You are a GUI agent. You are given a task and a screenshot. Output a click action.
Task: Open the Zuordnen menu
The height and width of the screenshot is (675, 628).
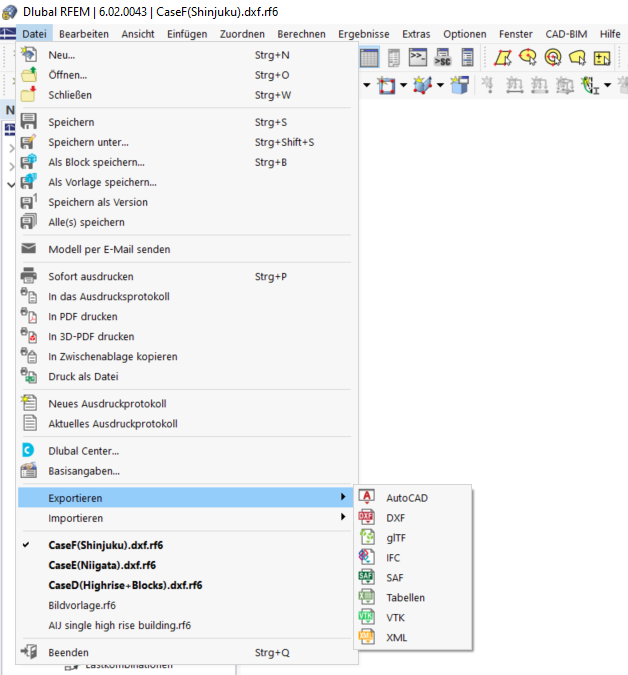242,34
